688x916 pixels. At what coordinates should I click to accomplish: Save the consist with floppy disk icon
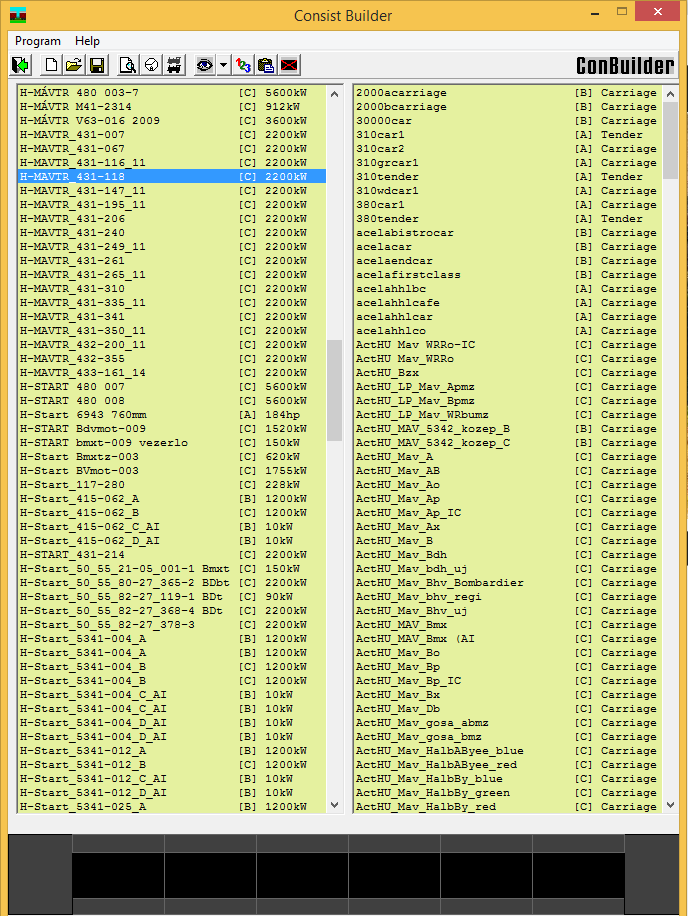(97, 65)
